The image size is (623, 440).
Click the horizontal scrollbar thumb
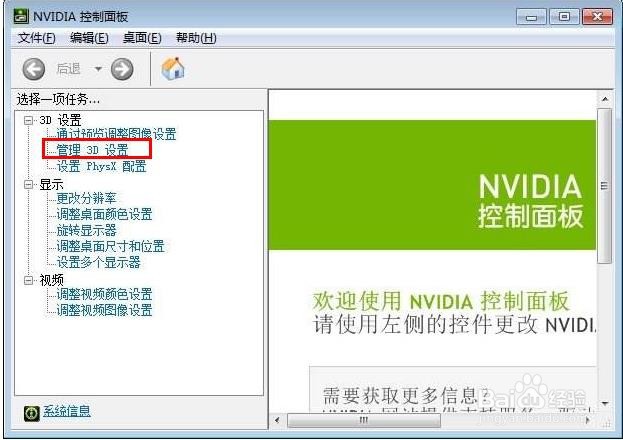point(364,420)
